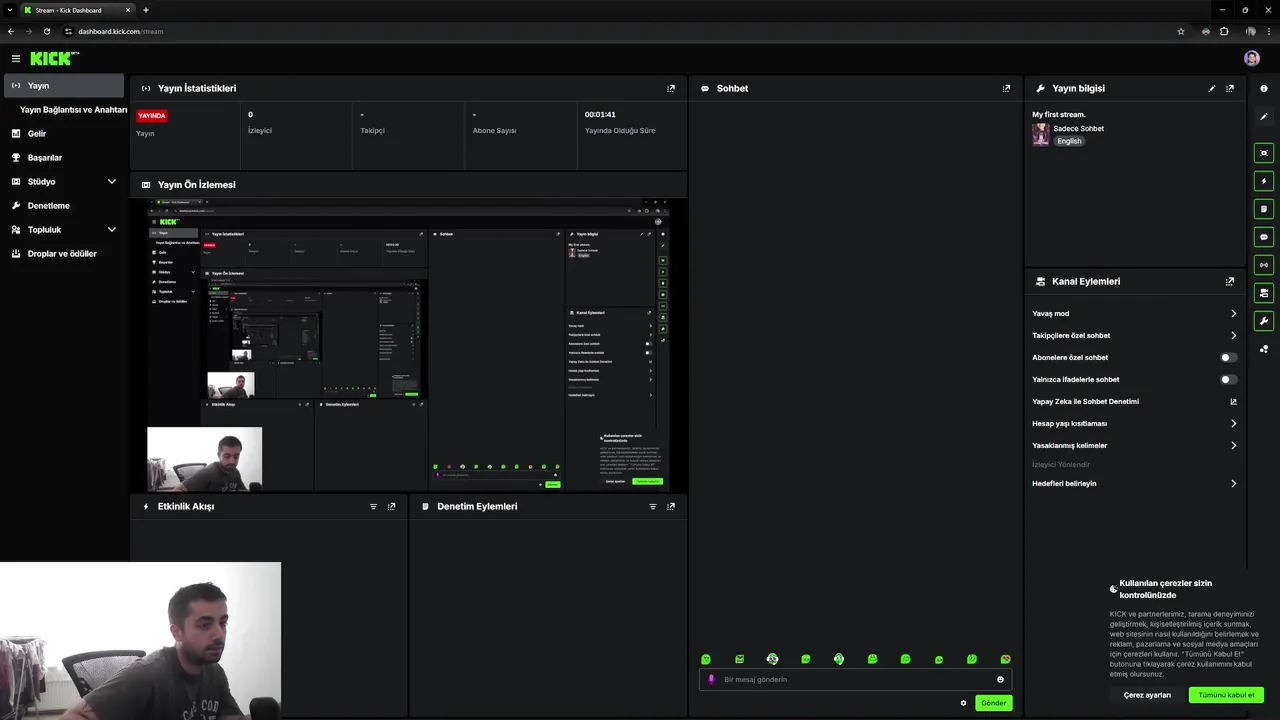Pop out the Denetim Eylemleri panel
This screenshot has height=720, width=1280.
671,506
